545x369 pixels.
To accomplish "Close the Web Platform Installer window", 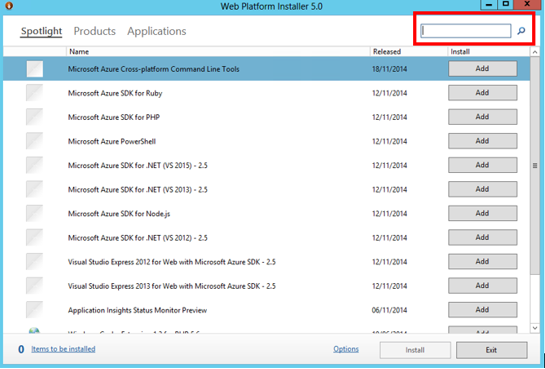I will (x=527, y=4).
